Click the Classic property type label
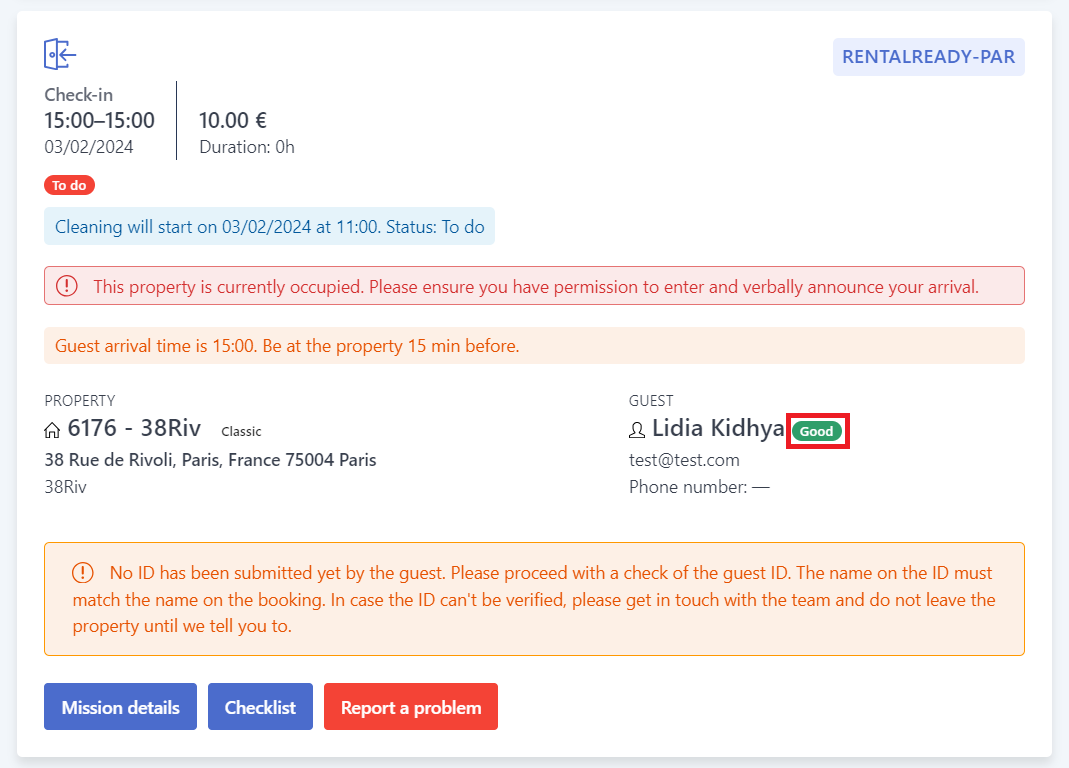 pyautogui.click(x=241, y=431)
